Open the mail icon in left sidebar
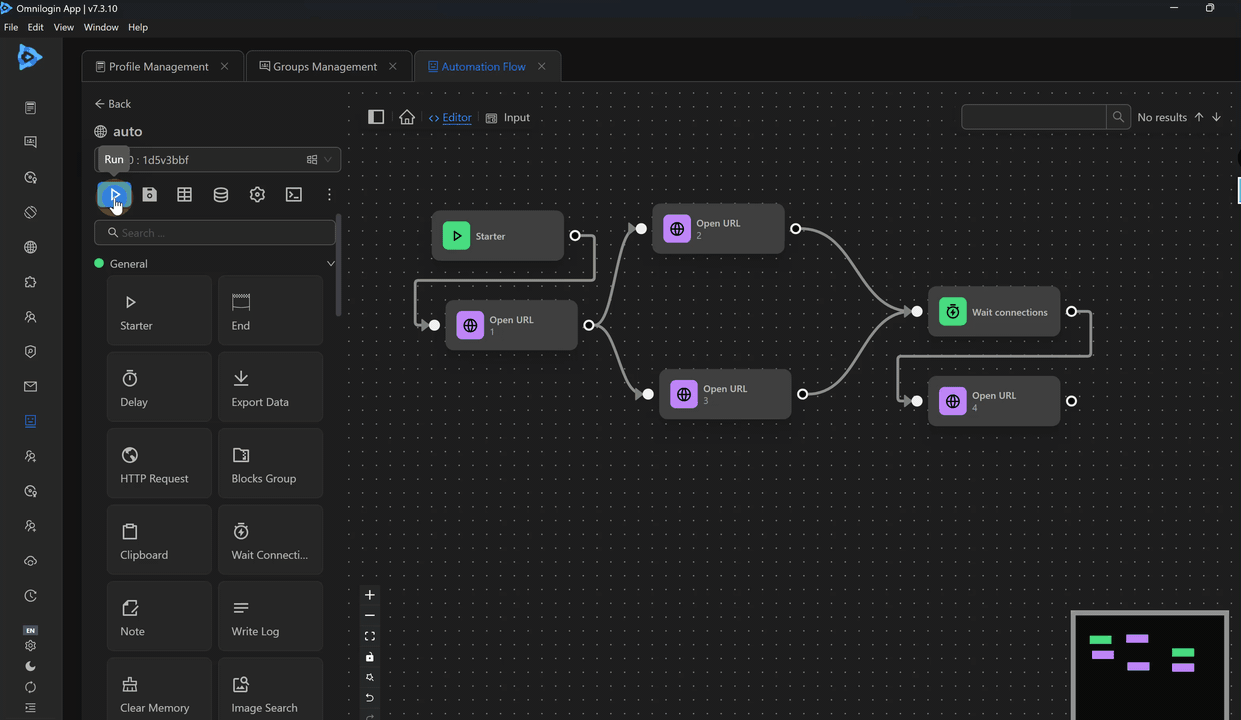Screen dimensions: 1241x720 (30, 387)
